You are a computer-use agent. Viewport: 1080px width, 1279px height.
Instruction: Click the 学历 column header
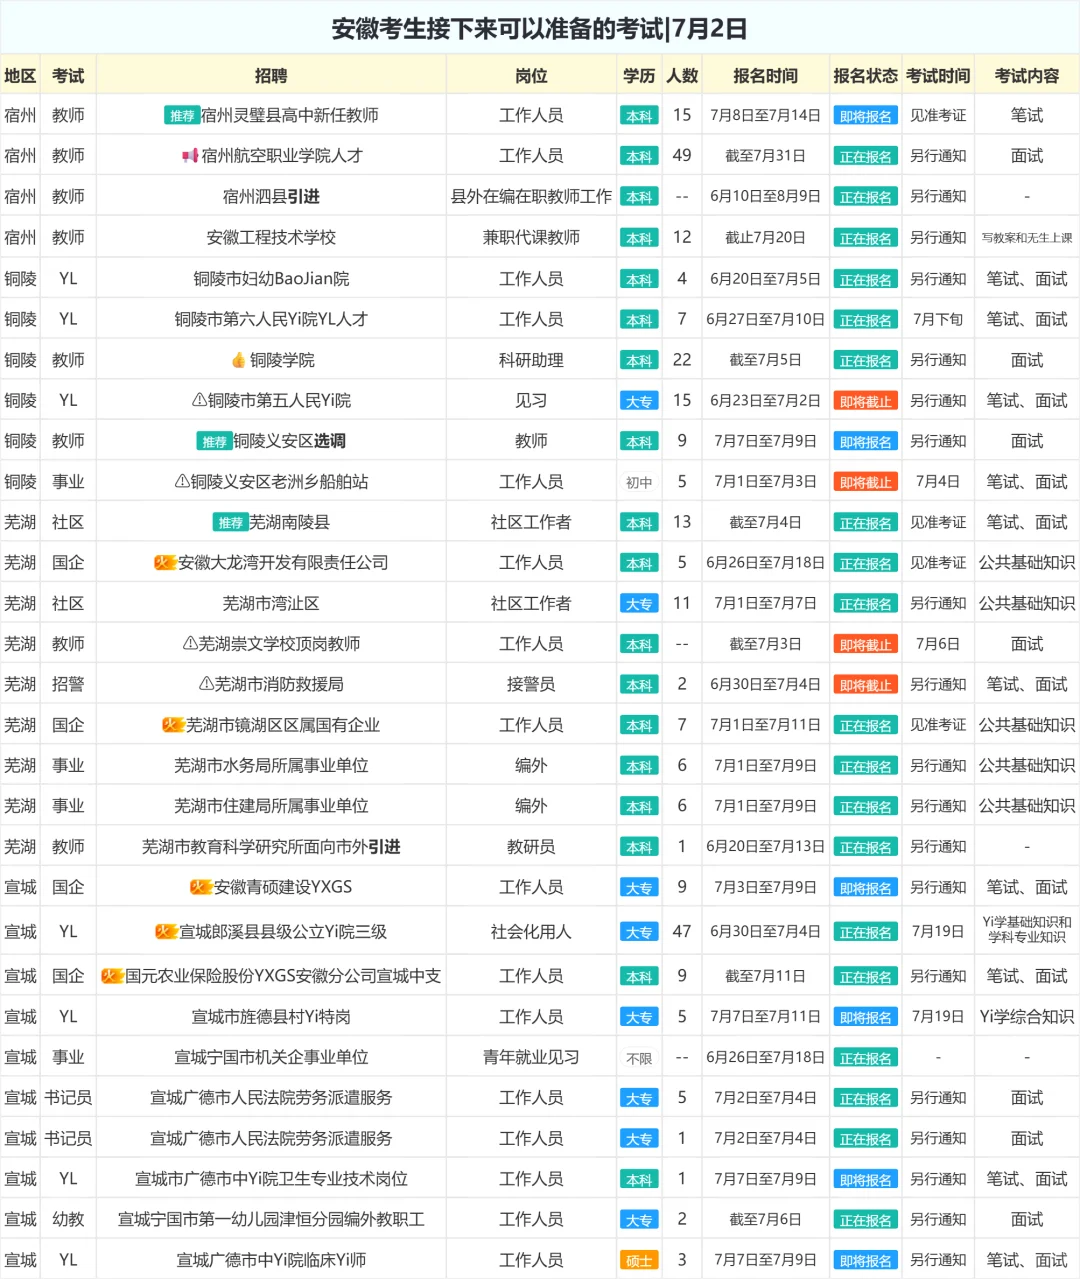tap(639, 76)
